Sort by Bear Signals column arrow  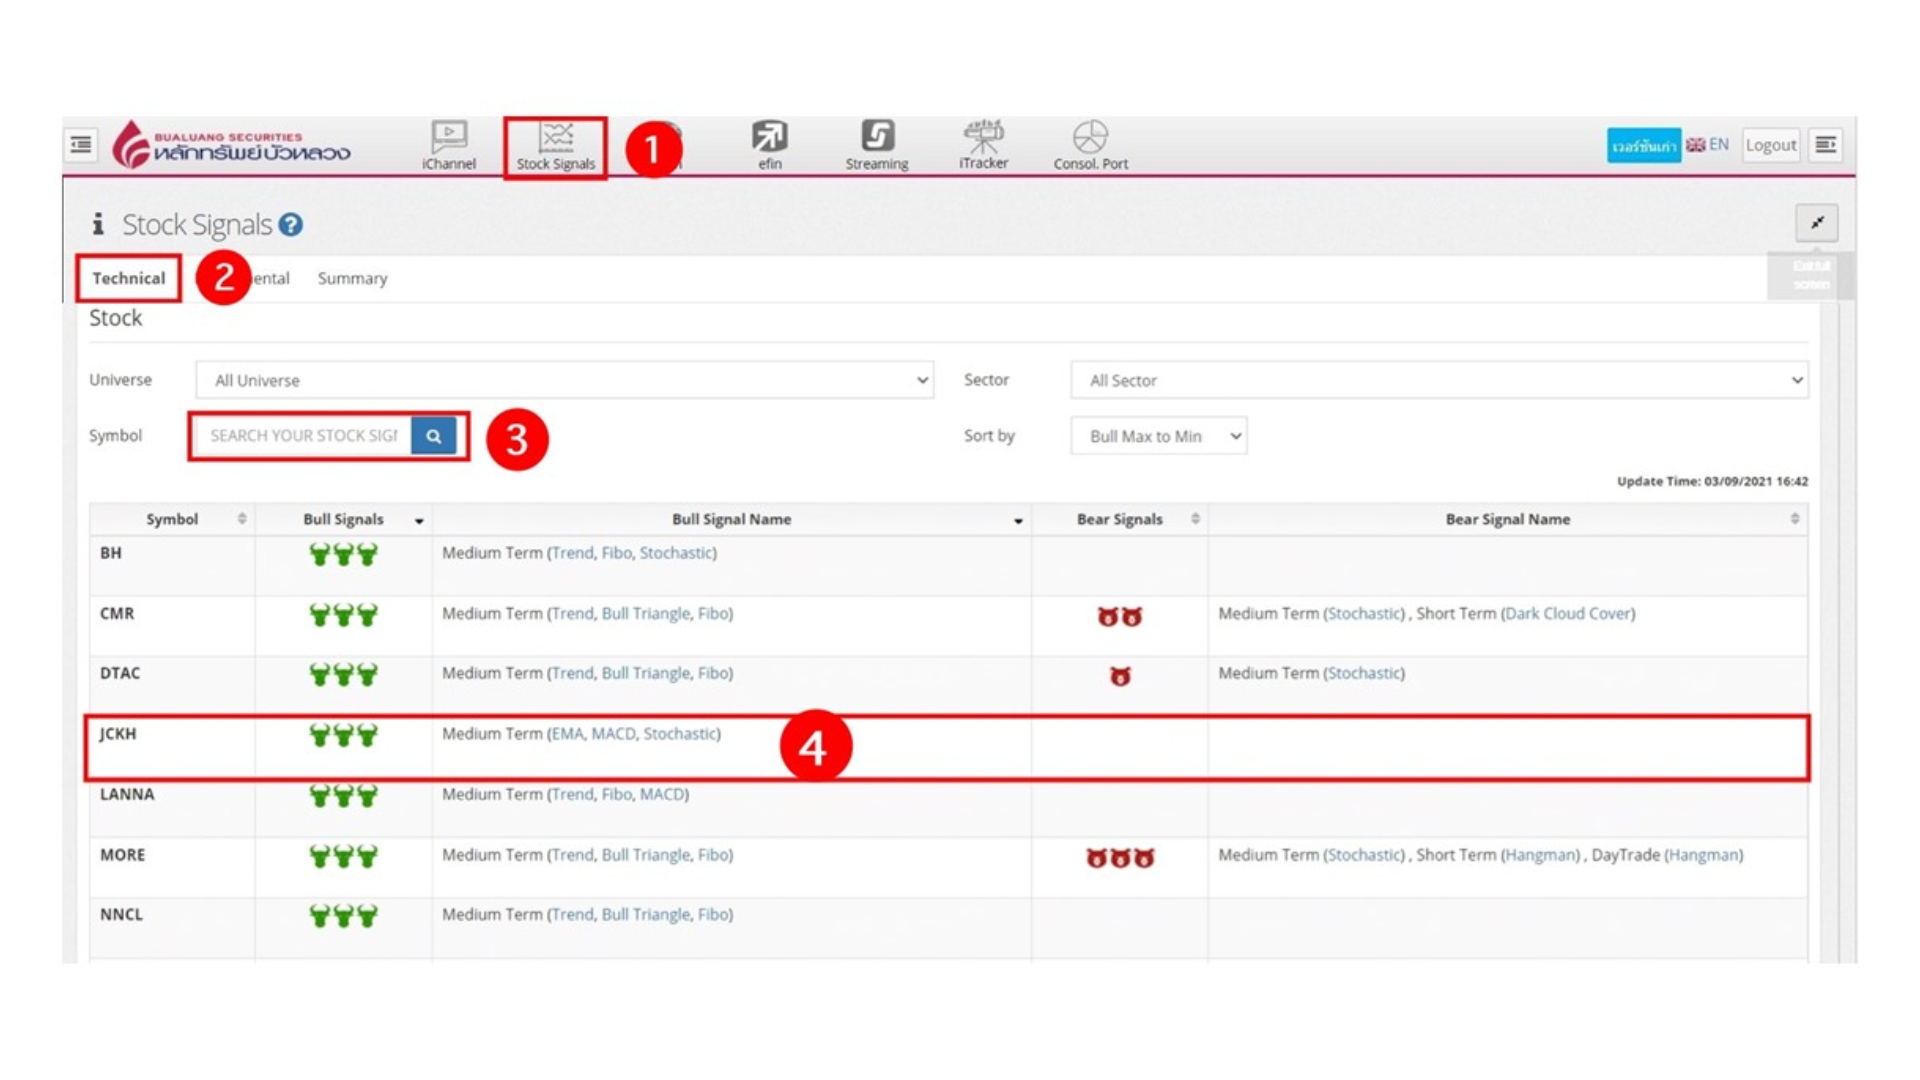pyautogui.click(x=1195, y=519)
